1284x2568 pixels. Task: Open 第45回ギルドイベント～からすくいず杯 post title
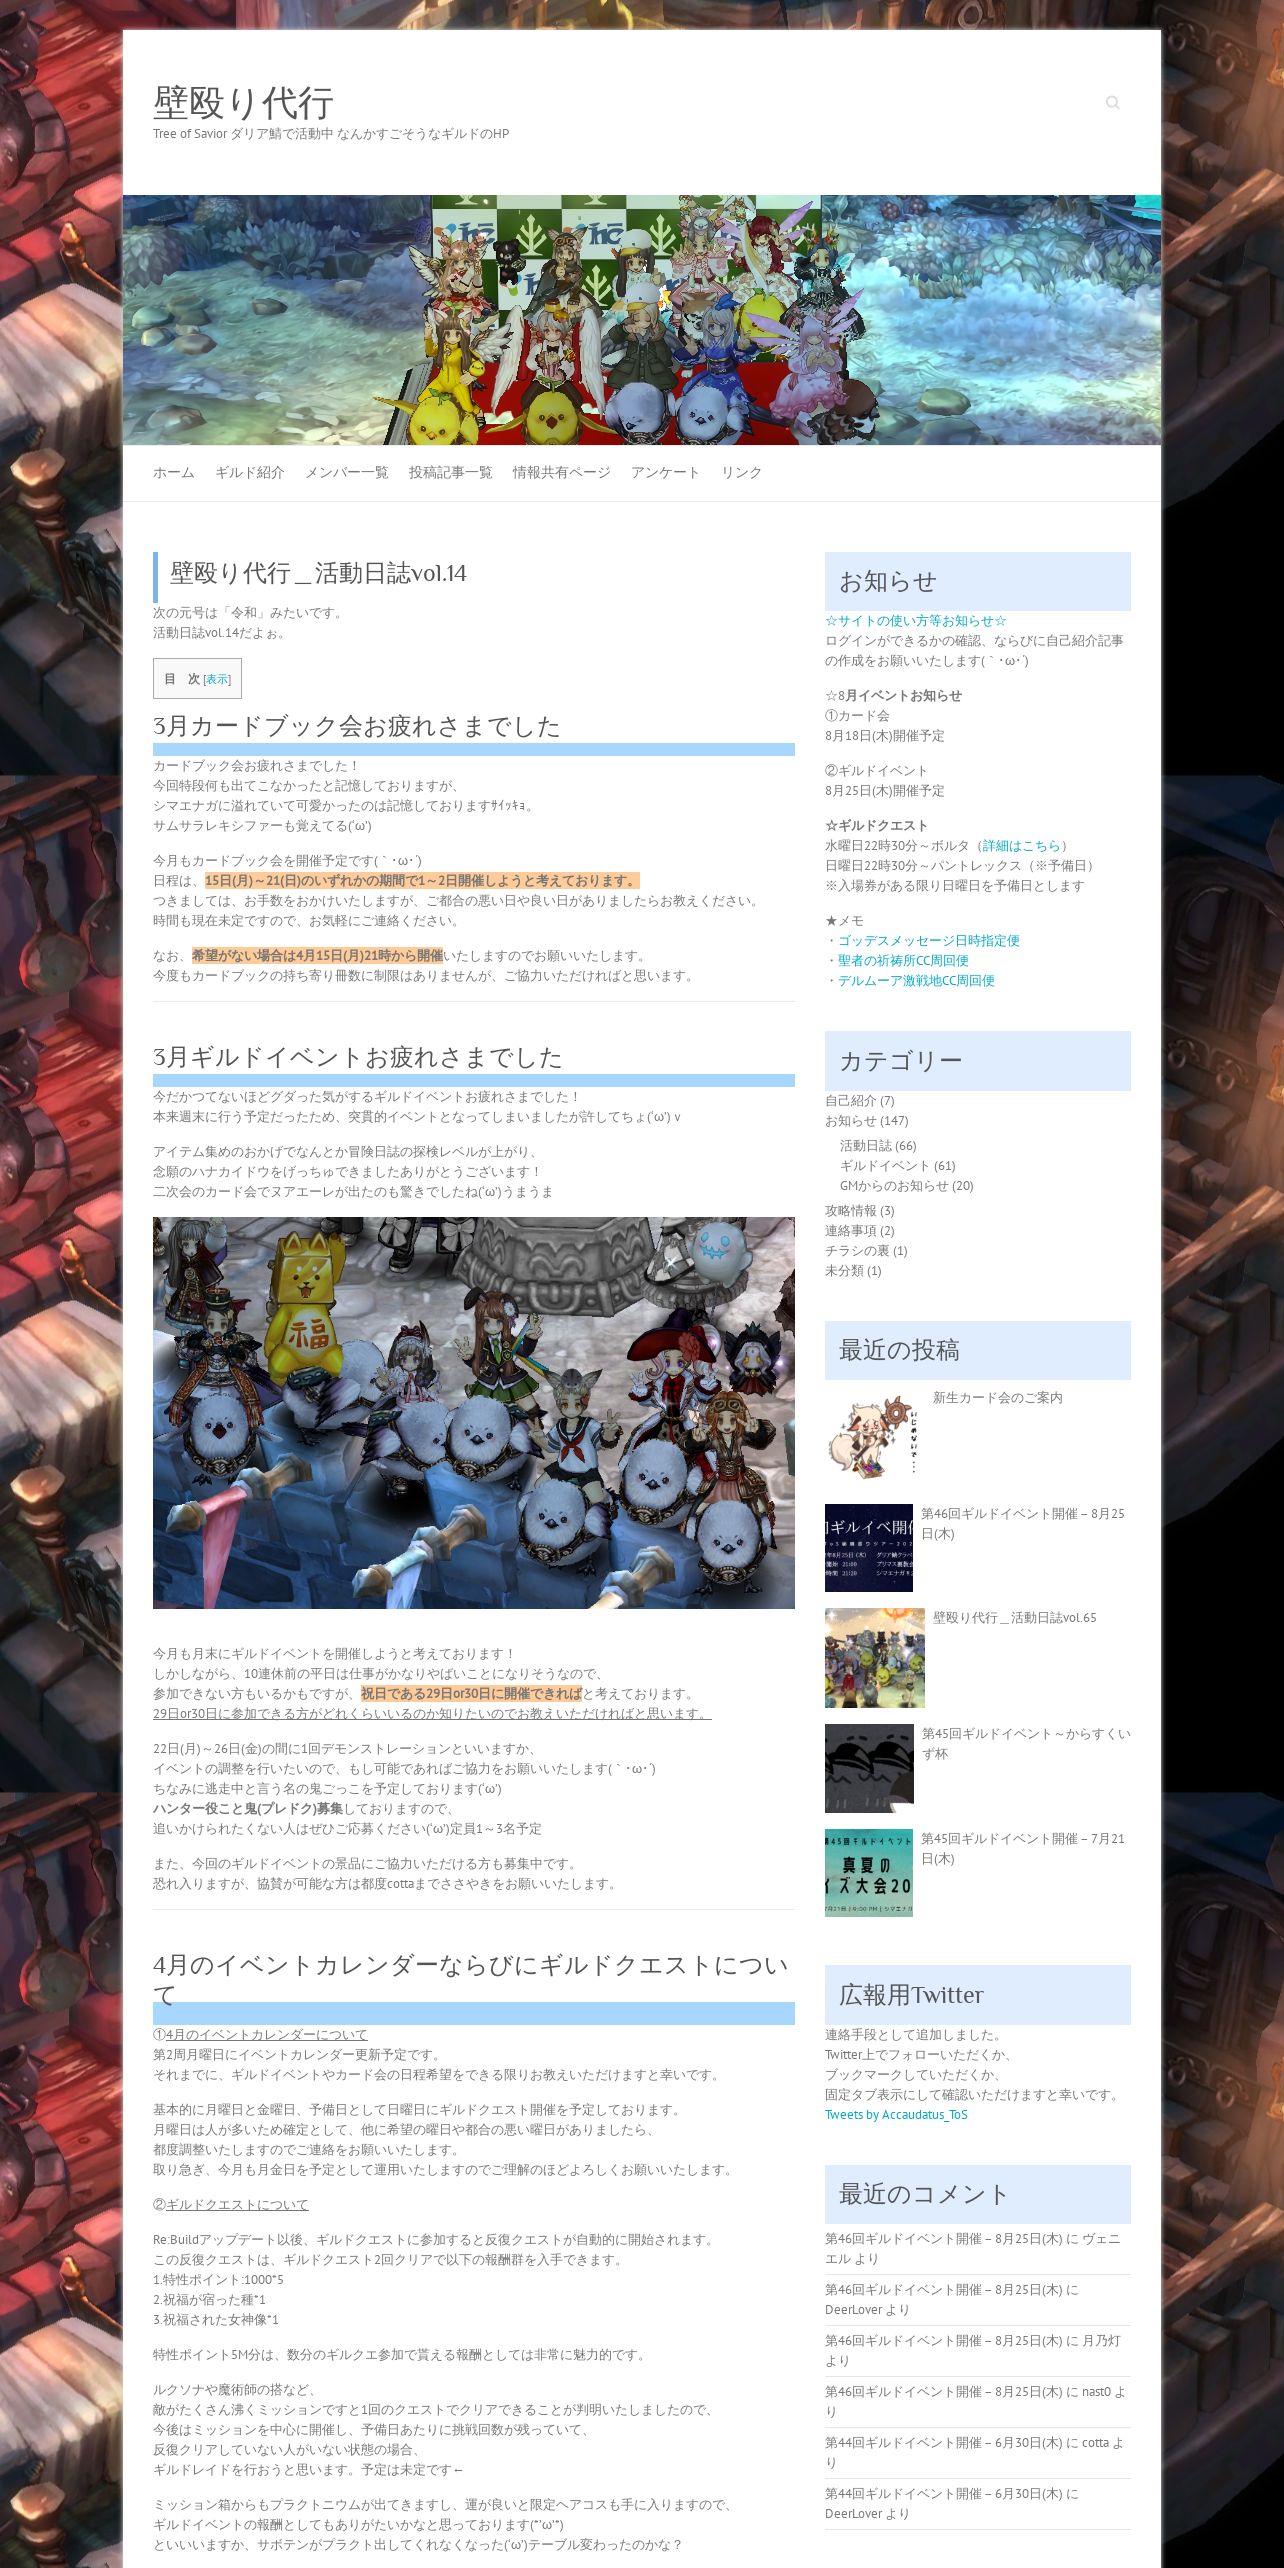pos(1026,1744)
